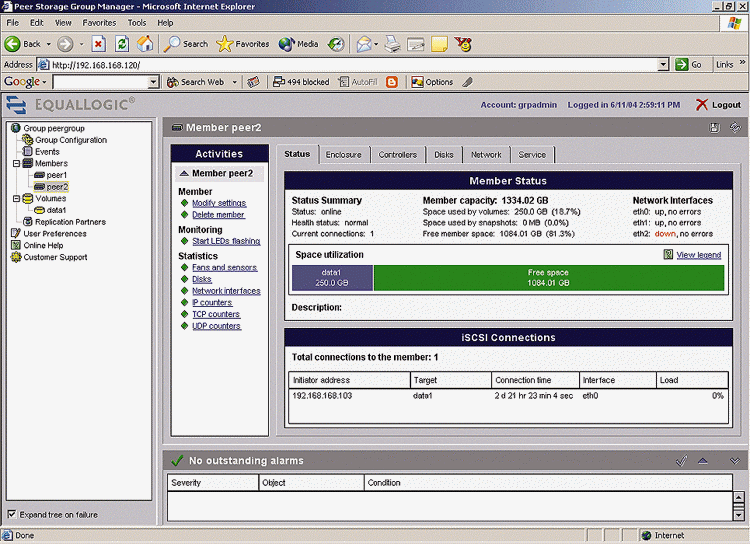Screen dimensions: 750x544
Task: Open Network interfaces statistics link
Action: [x=226, y=291]
